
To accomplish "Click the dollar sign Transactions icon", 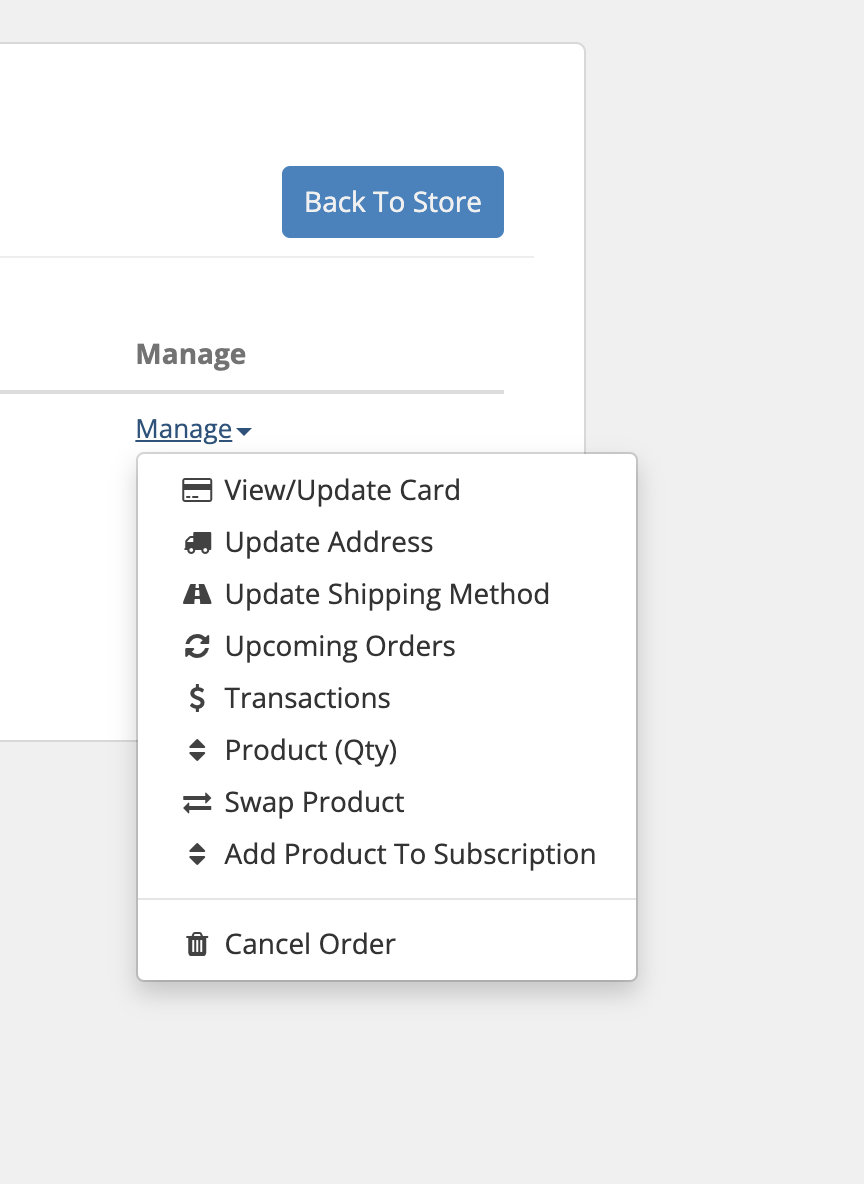I will pos(197,698).
